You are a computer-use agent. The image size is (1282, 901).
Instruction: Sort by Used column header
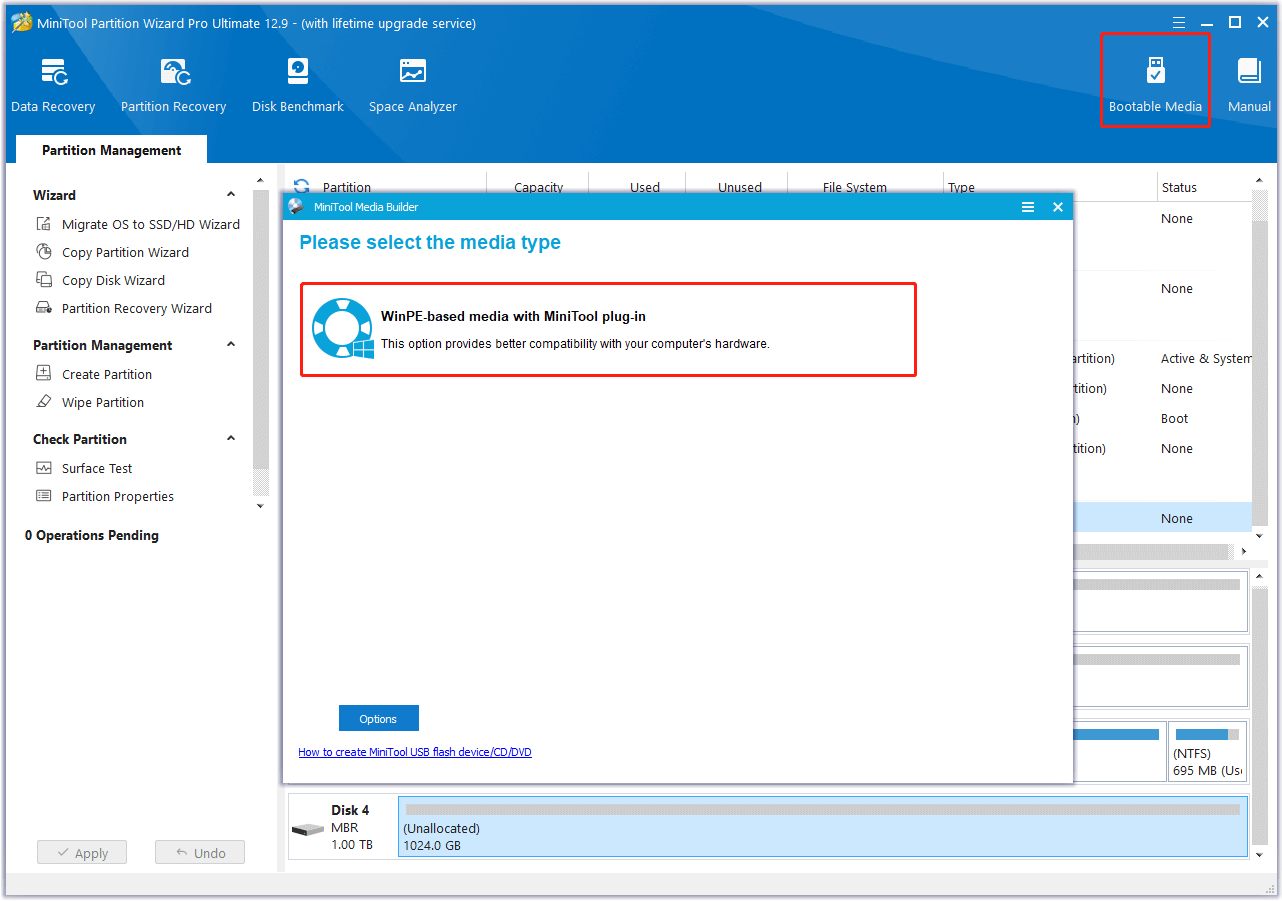(x=645, y=187)
